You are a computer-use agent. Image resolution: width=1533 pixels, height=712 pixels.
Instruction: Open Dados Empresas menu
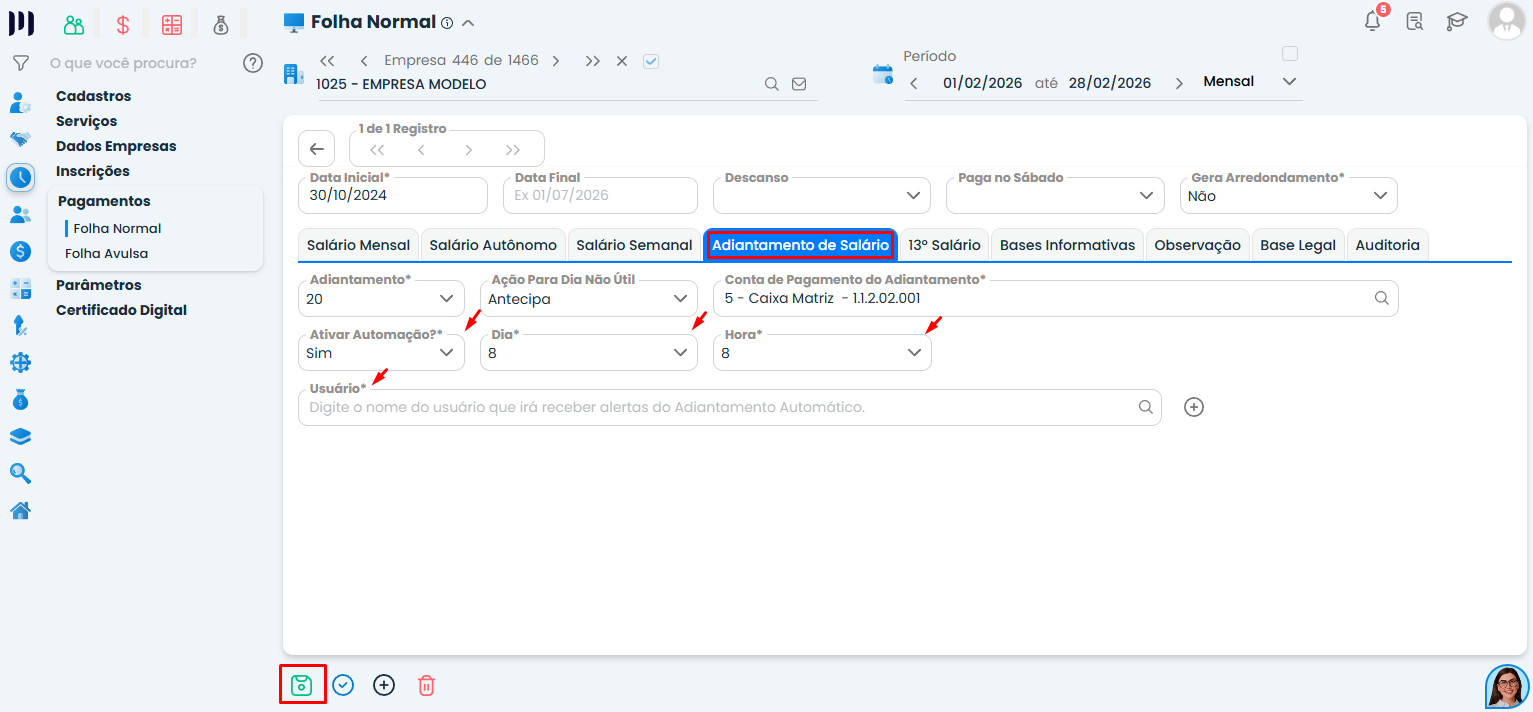point(116,146)
